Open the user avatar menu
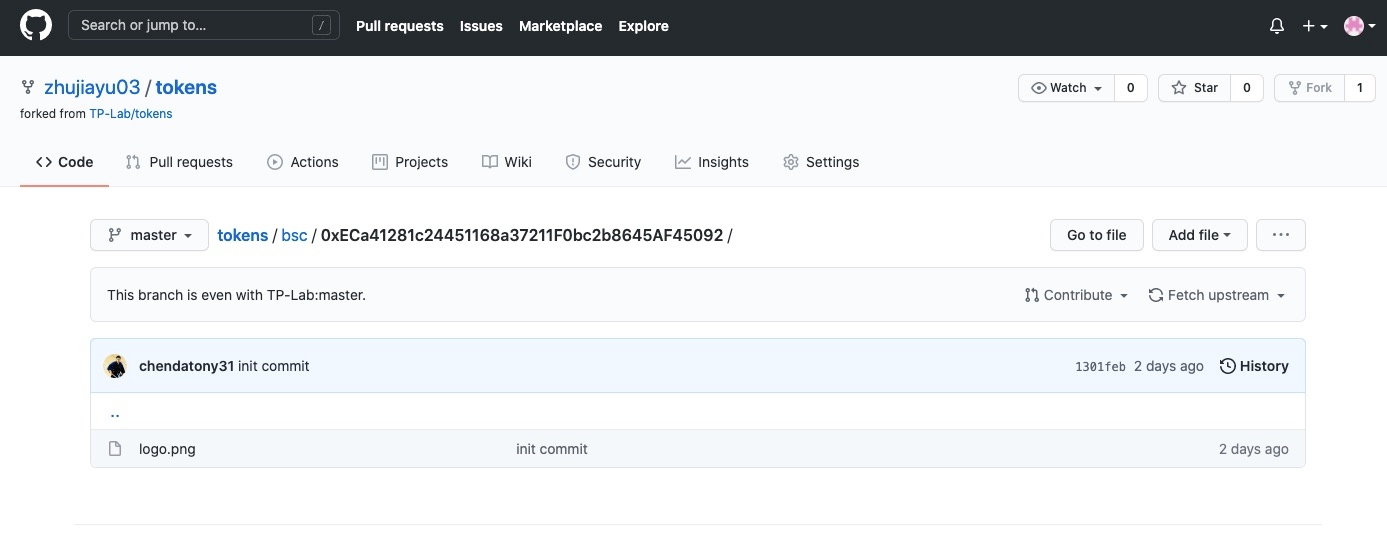This screenshot has width=1387, height=548. pyautogui.click(x=1359, y=26)
